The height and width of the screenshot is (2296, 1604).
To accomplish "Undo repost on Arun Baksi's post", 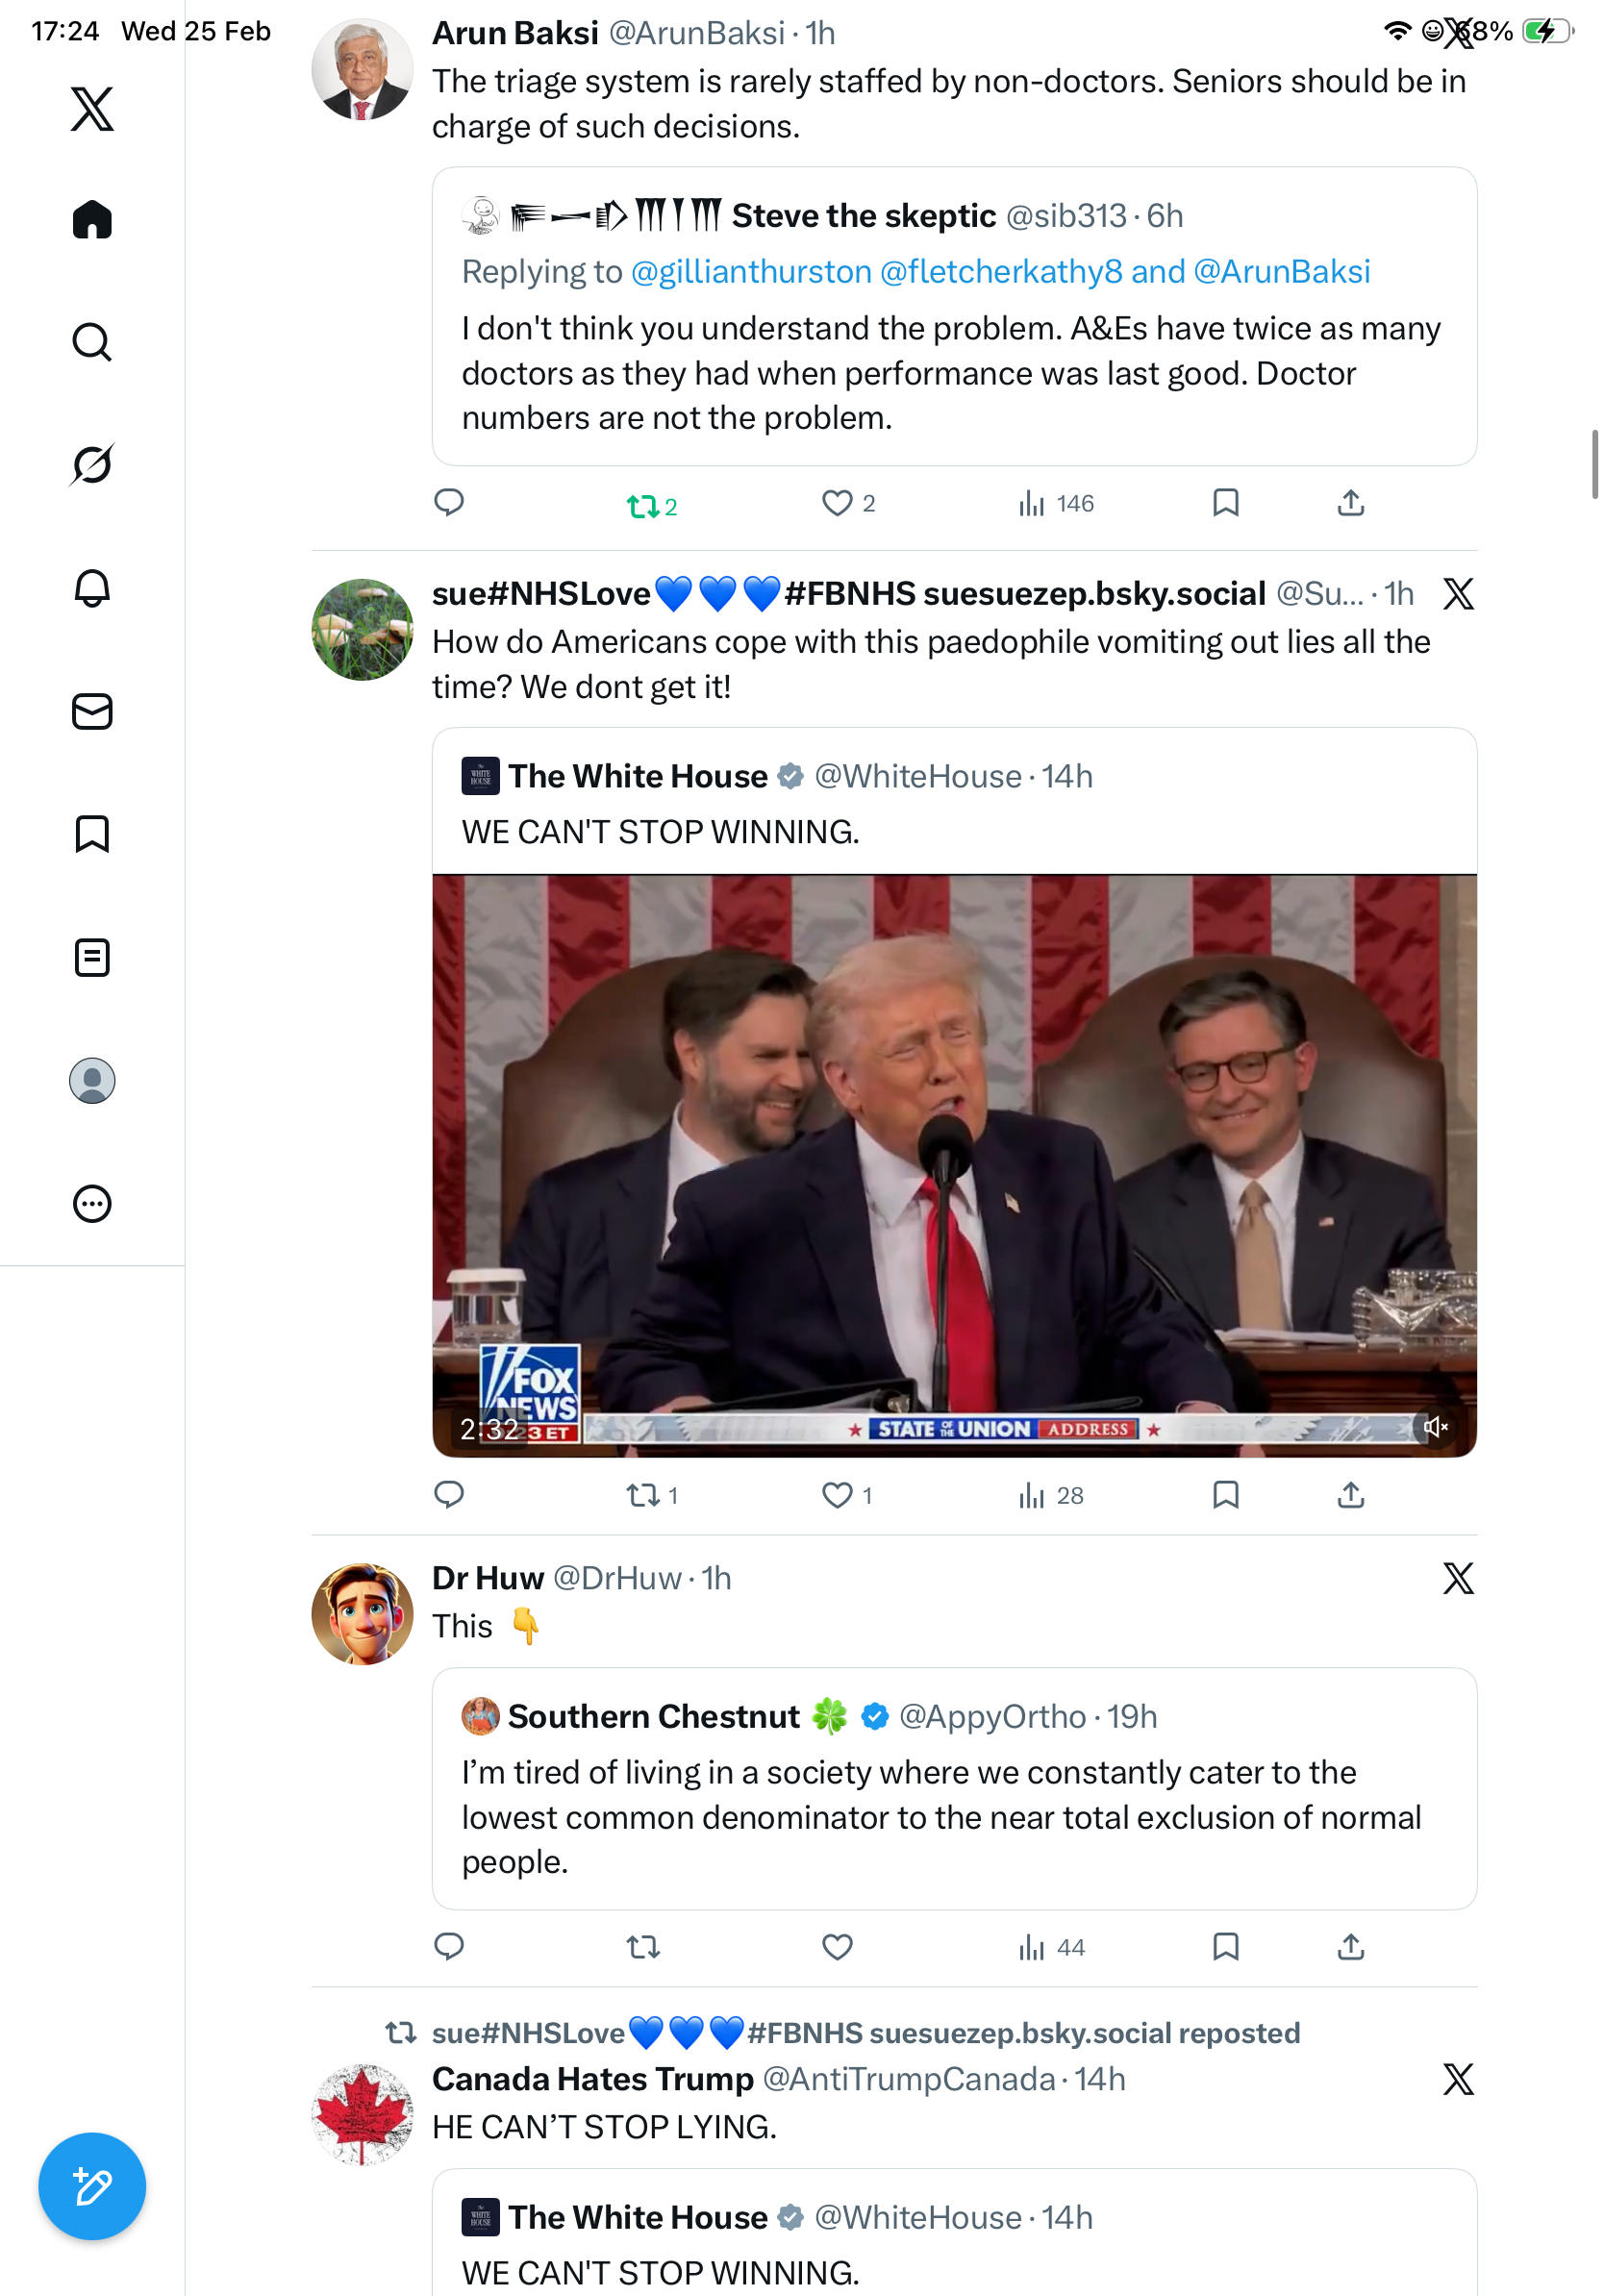I will pyautogui.click(x=651, y=506).
